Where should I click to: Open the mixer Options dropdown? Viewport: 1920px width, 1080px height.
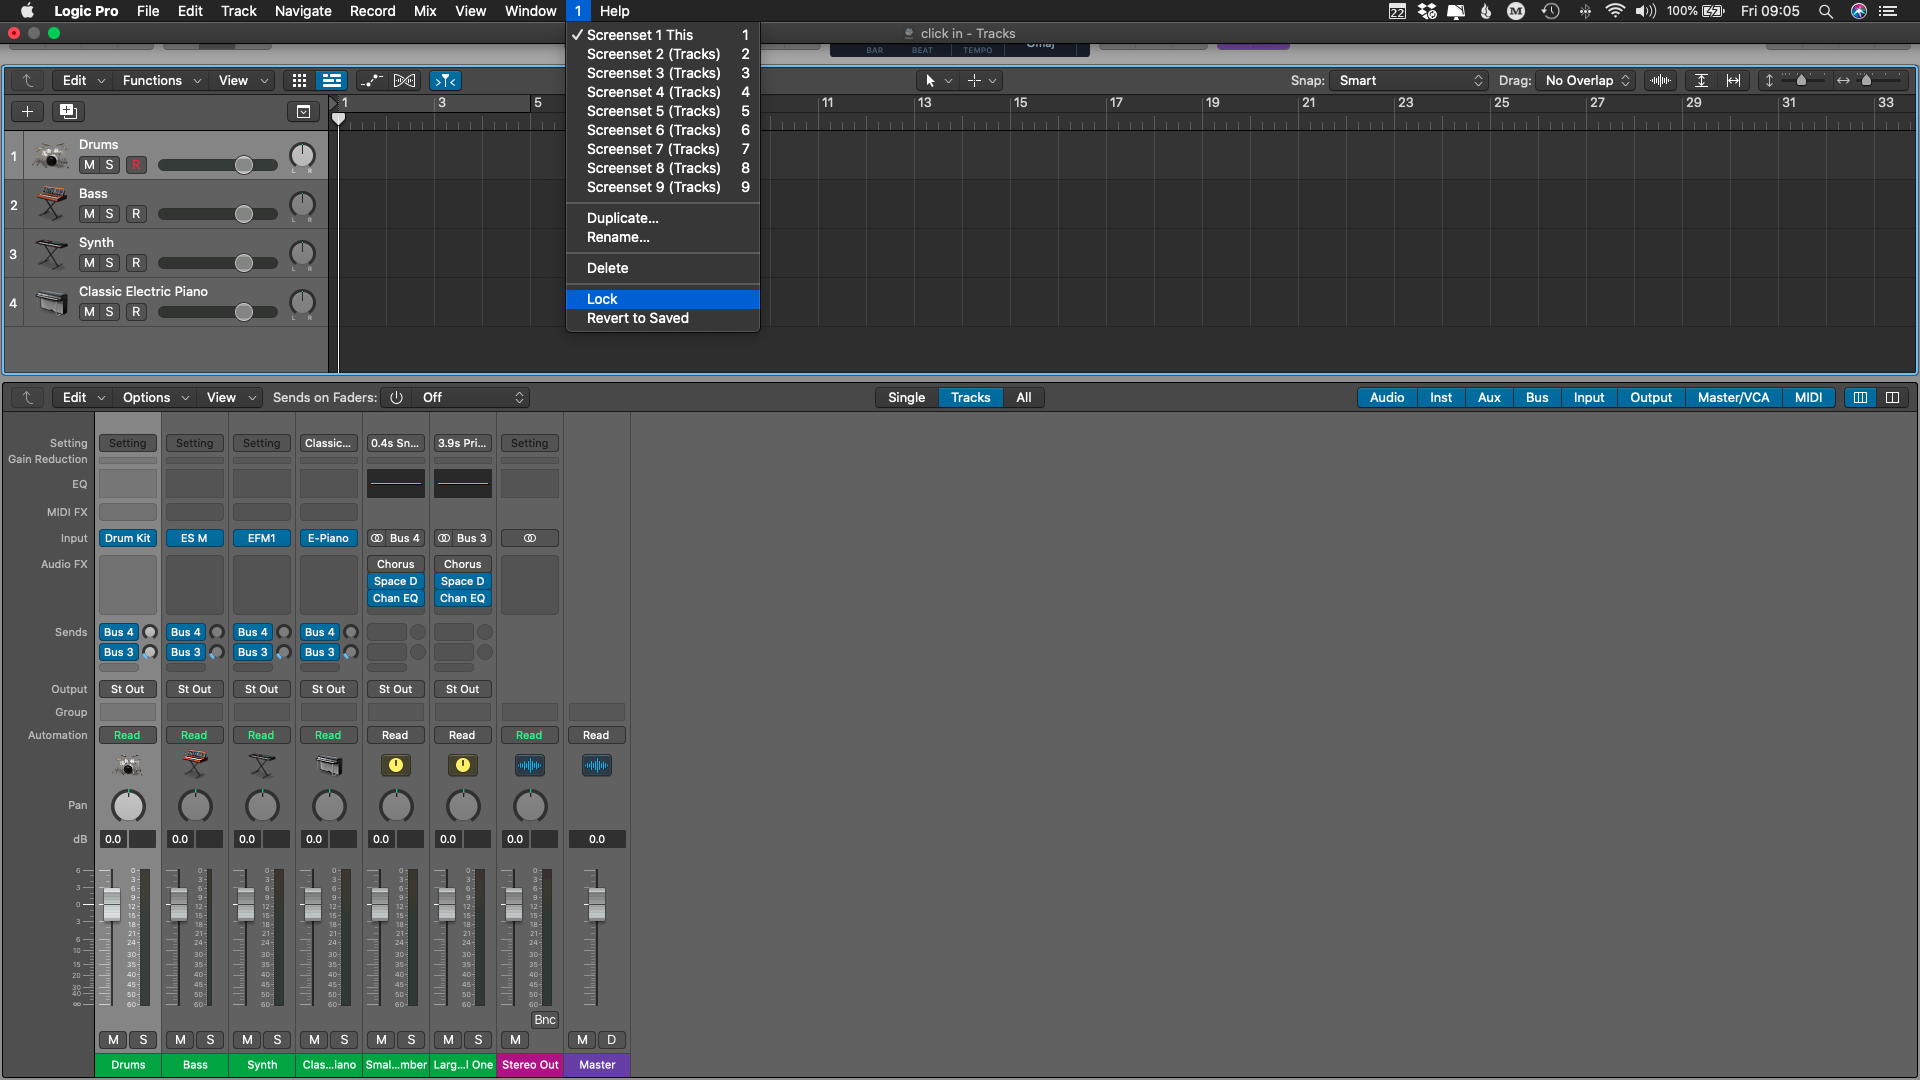(155, 397)
